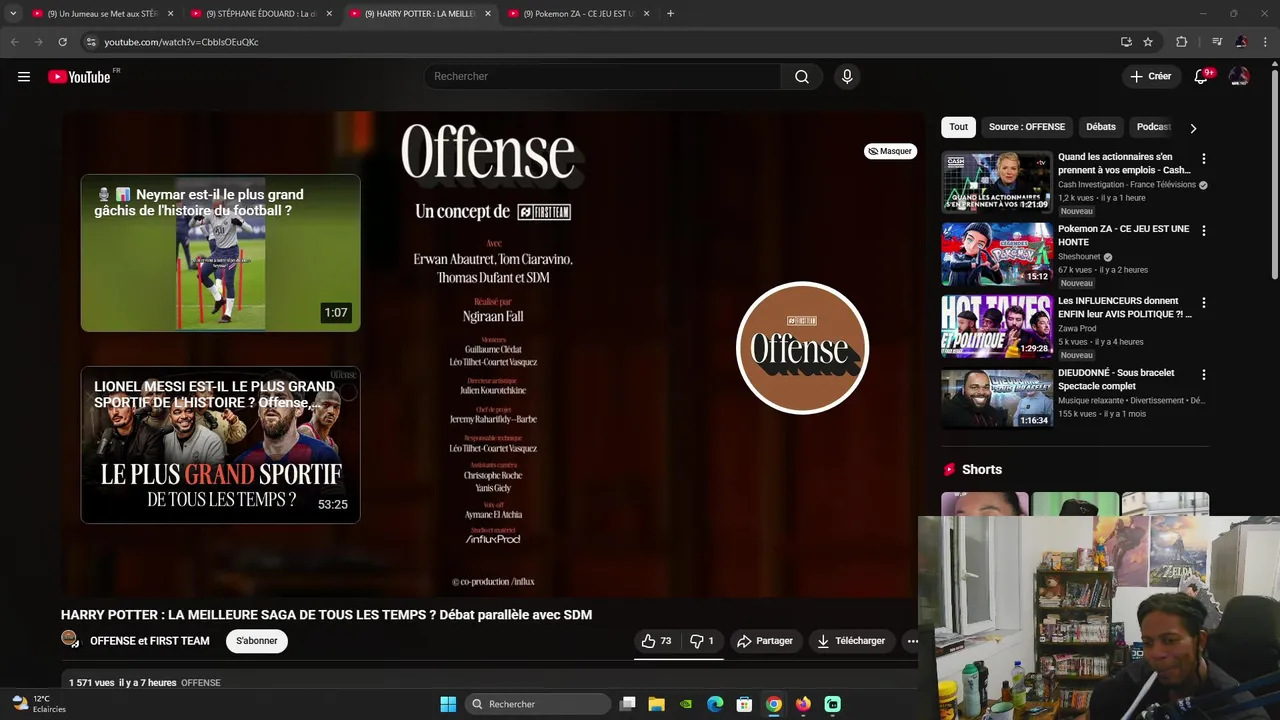Select the Tout filter chip

pos(958,127)
